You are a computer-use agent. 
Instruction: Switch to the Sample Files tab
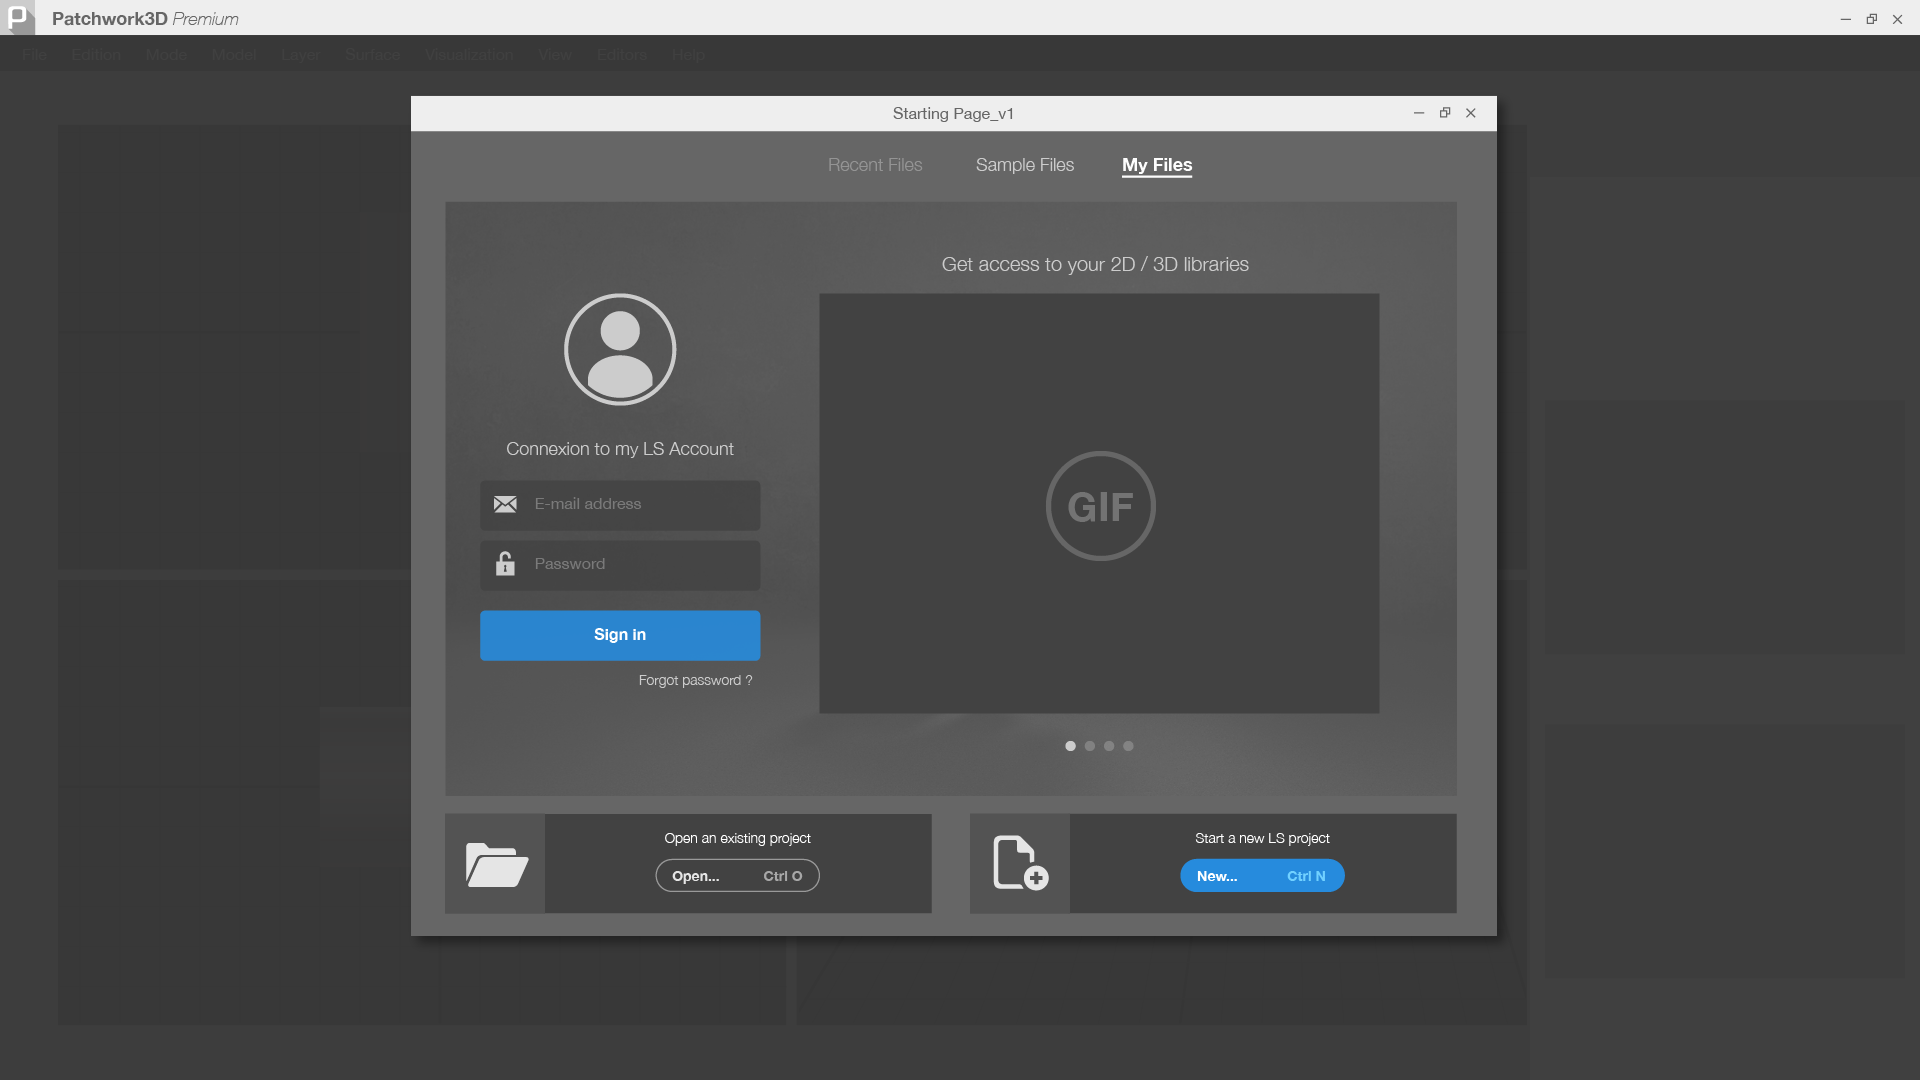tap(1025, 165)
